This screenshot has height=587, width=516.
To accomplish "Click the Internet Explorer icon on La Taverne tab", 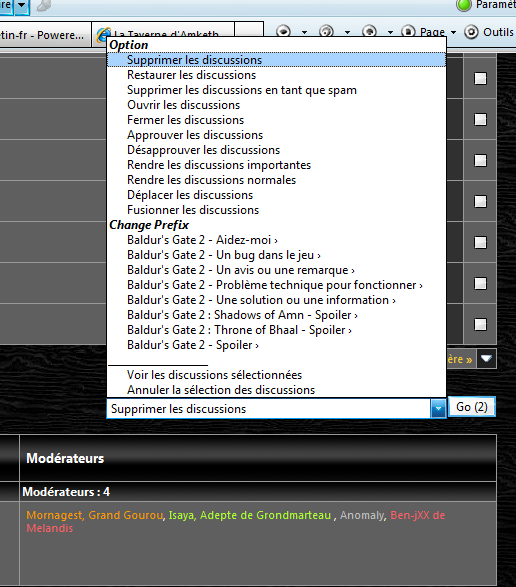I will coord(103,35).
